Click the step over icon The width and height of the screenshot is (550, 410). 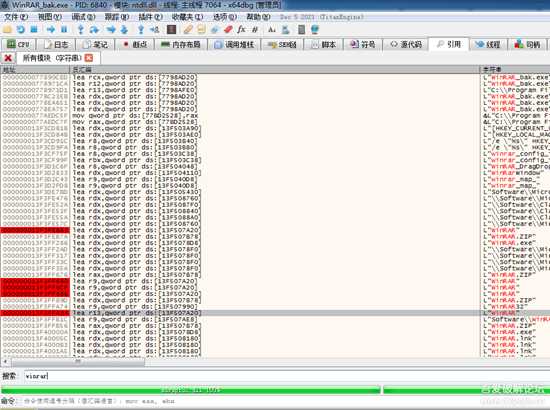coord(94,30)
